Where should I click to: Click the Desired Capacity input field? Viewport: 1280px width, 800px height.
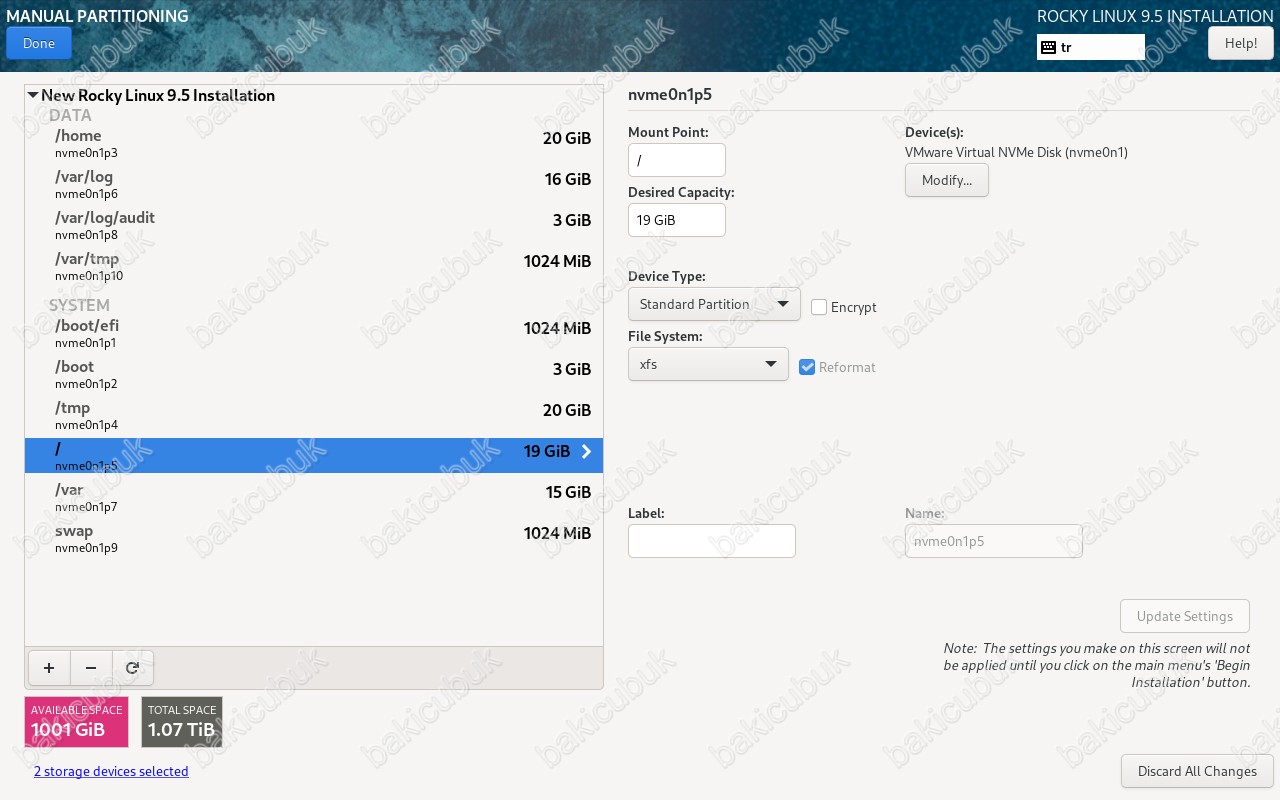[x=677, y=220]
